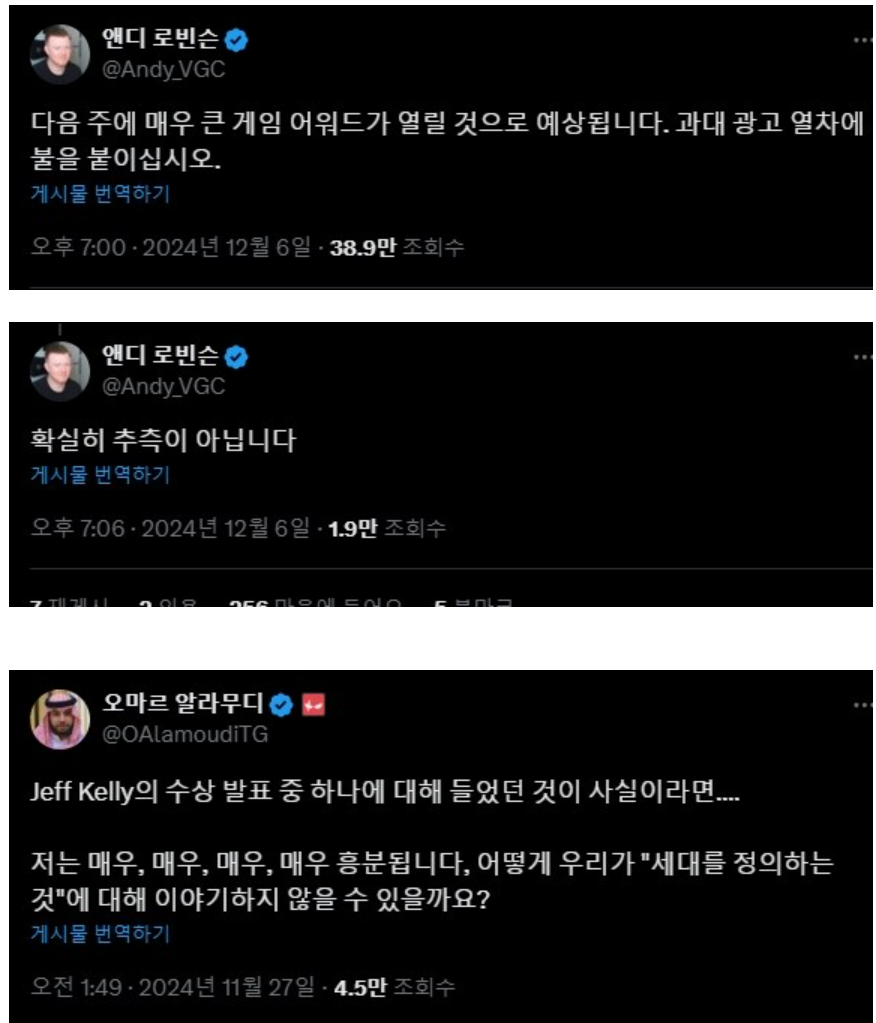Click the 오후 7:06 timestamp on second tweet
This screenshot has width=876, height=1023.
click(170, 528)
